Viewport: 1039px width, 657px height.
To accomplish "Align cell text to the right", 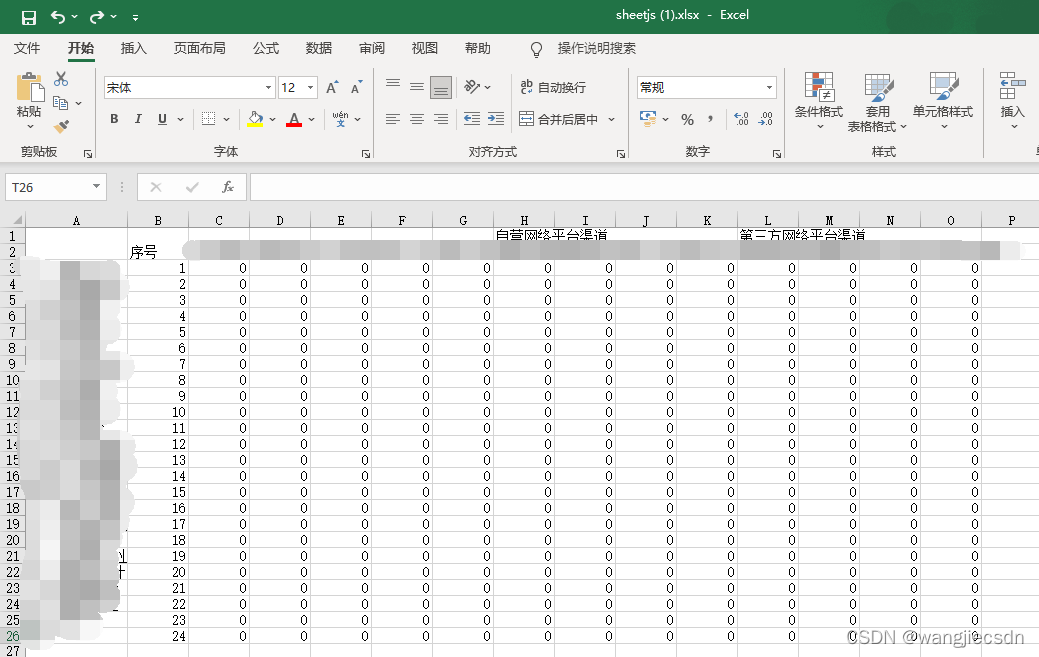I will point(441,119).
